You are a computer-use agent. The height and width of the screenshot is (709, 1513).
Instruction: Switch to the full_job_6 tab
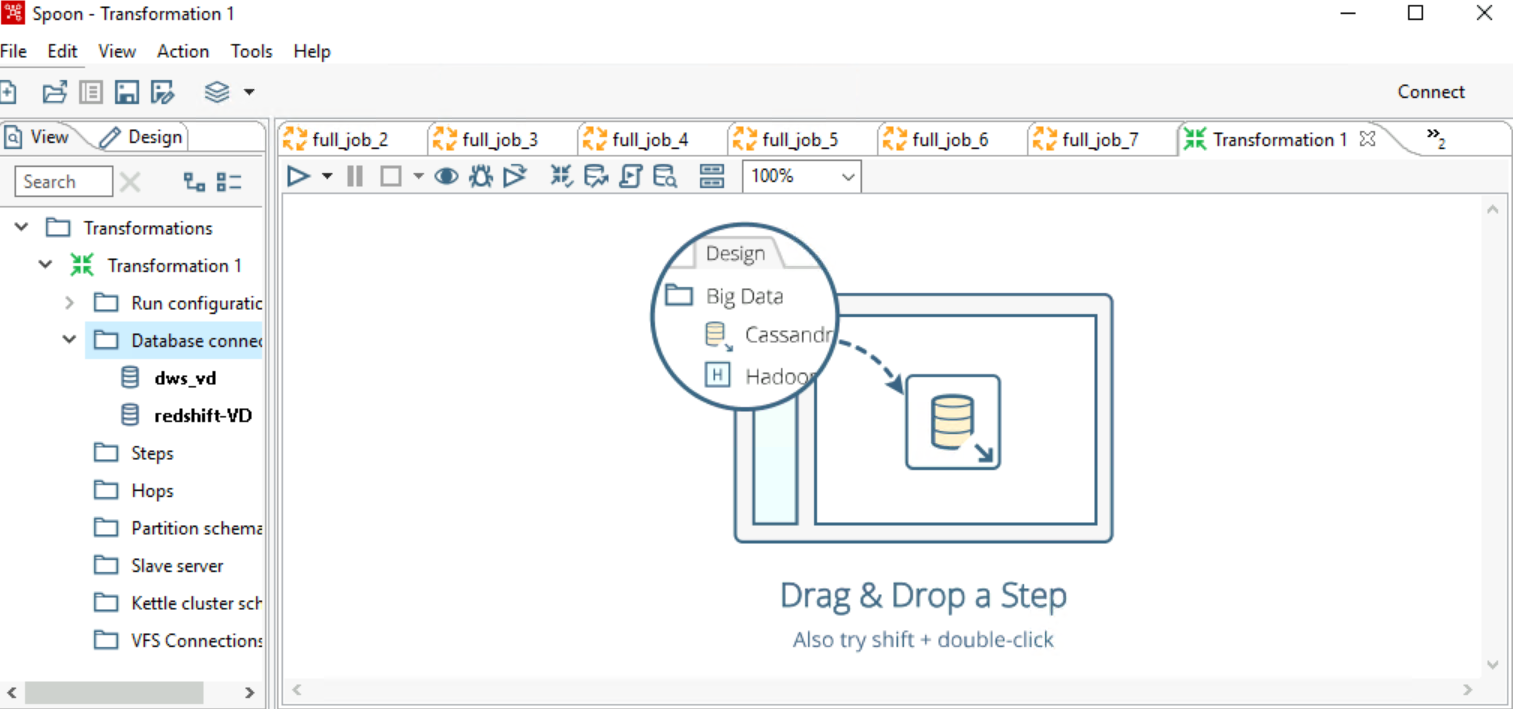950,140
